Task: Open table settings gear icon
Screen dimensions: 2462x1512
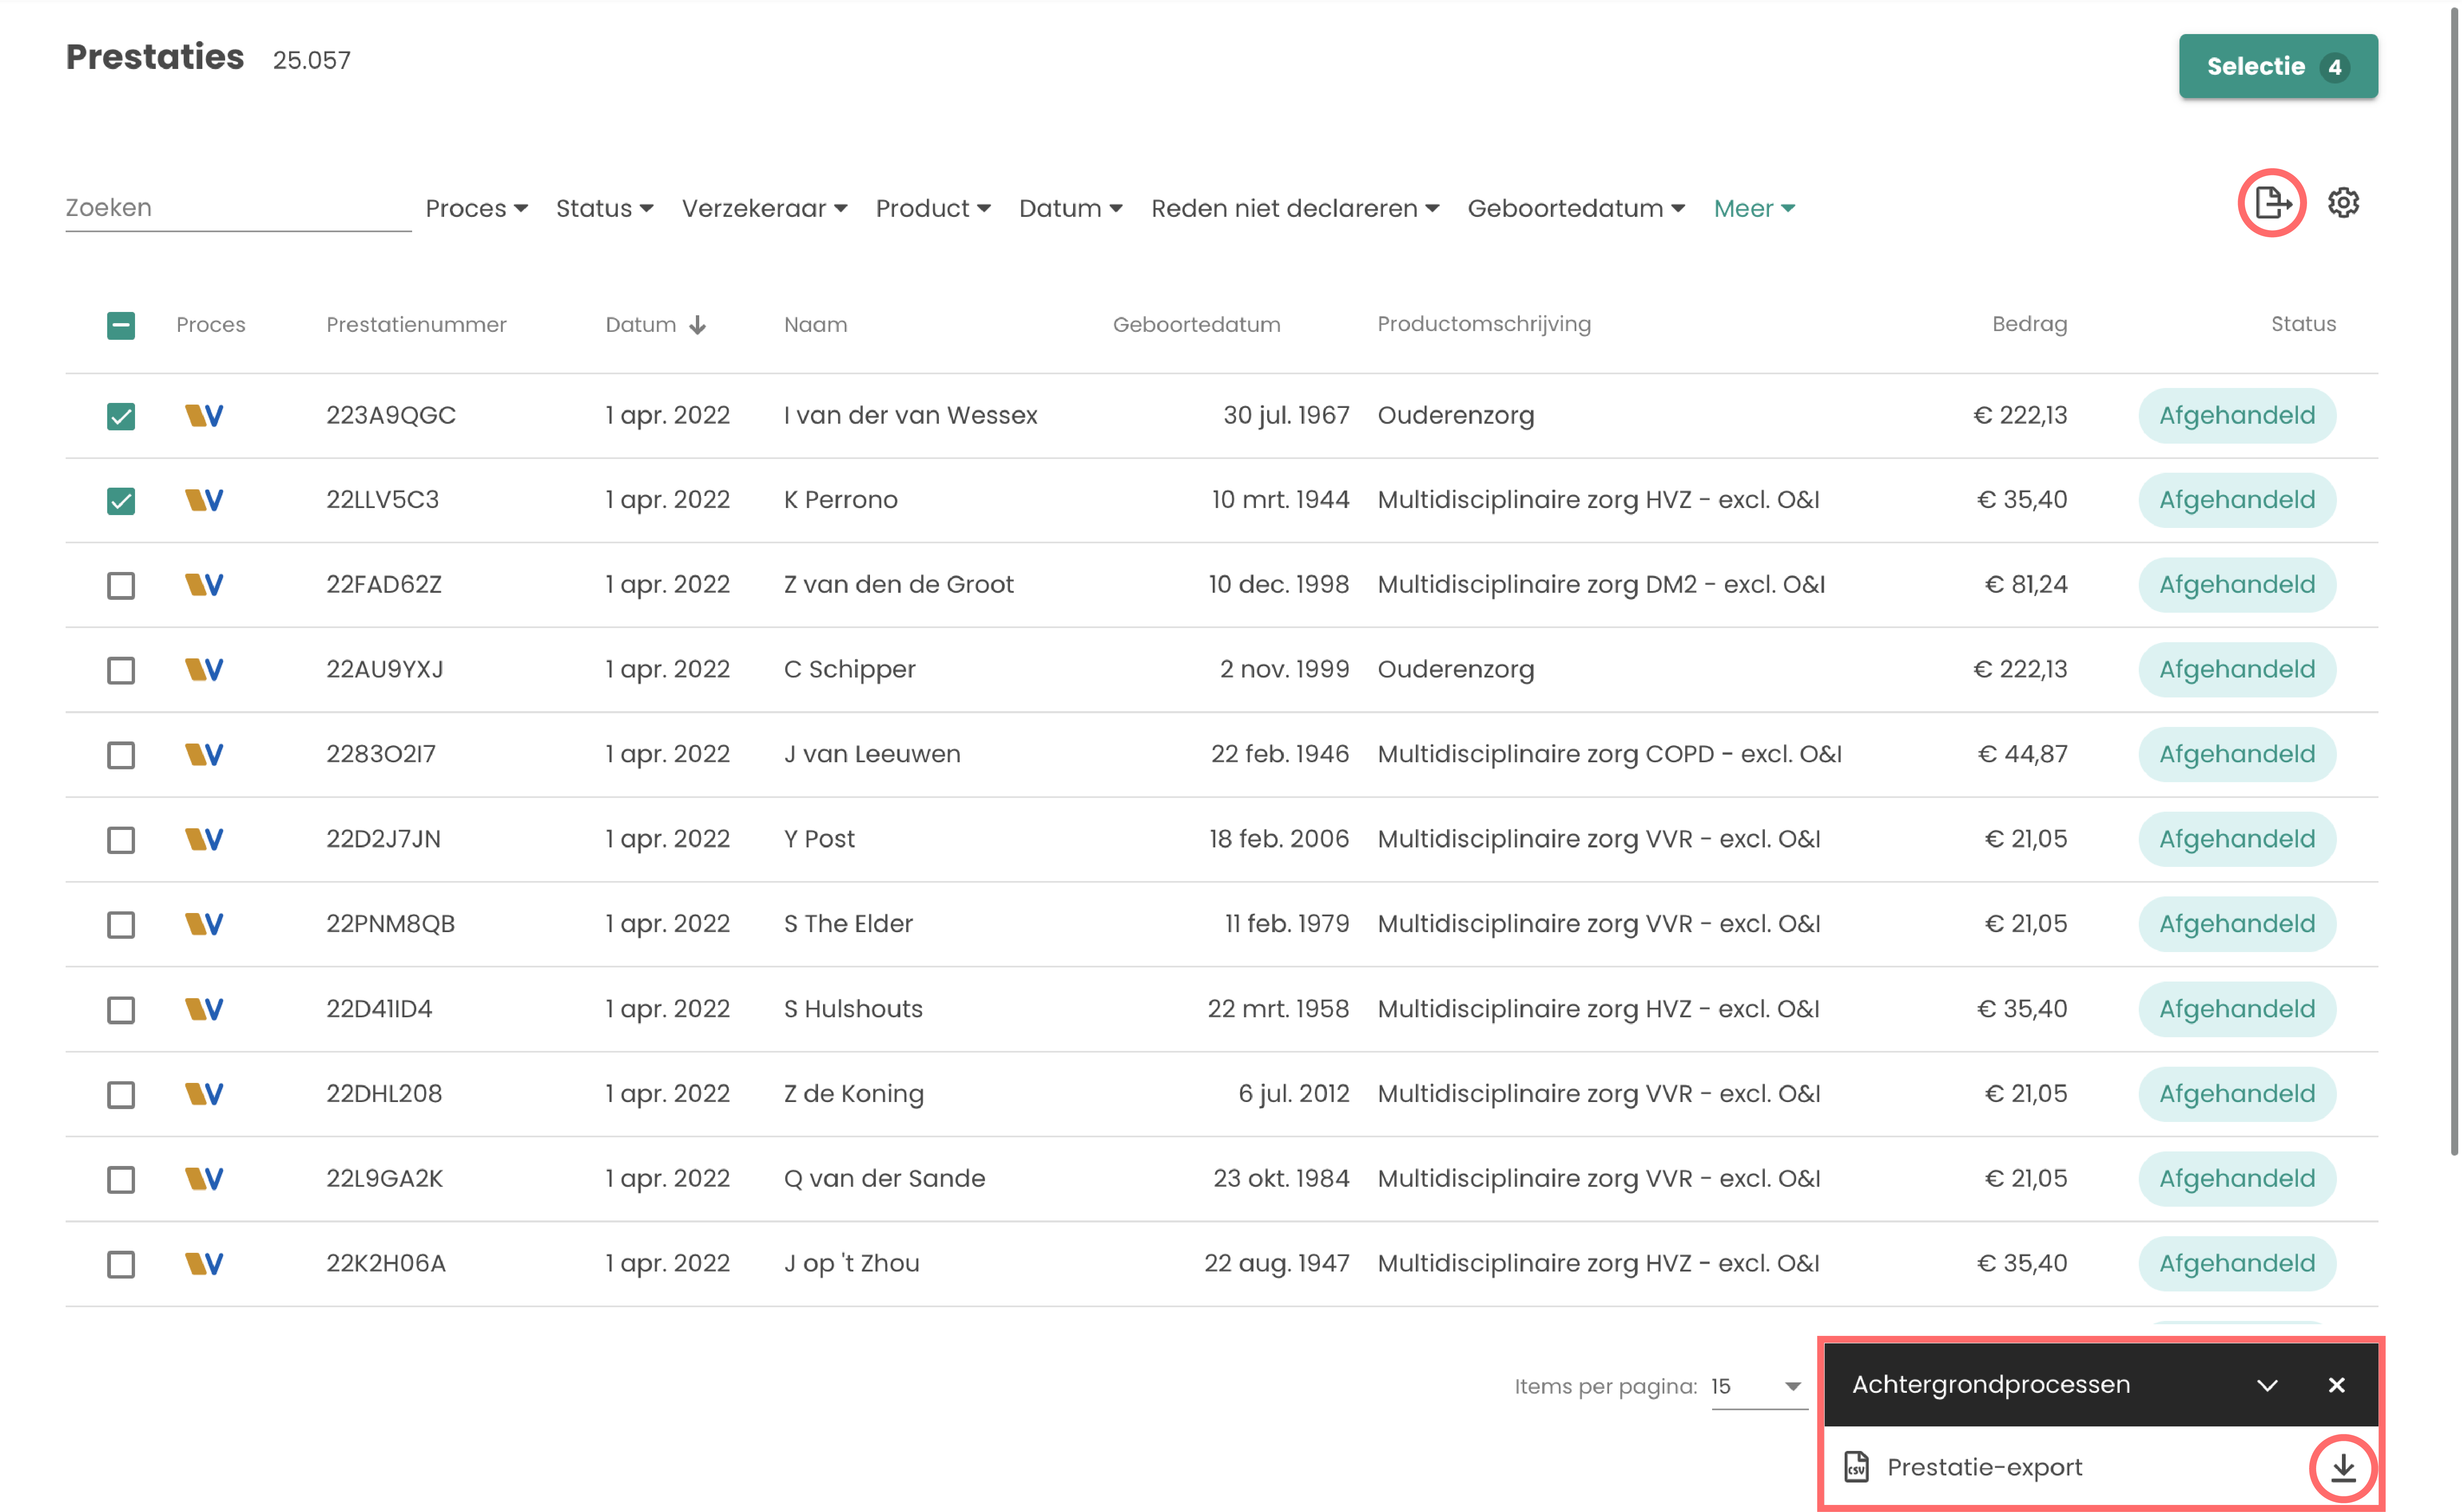Action: 2343,204
